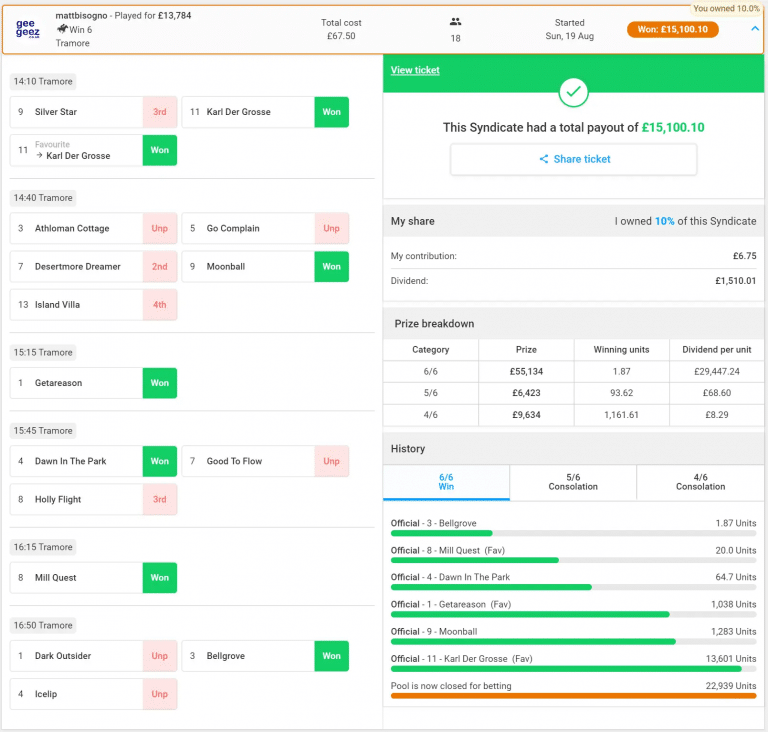This screenshot has width=768, height=732.
Task: Switch to the 6/6 Win tab
Action: point(446,482)
